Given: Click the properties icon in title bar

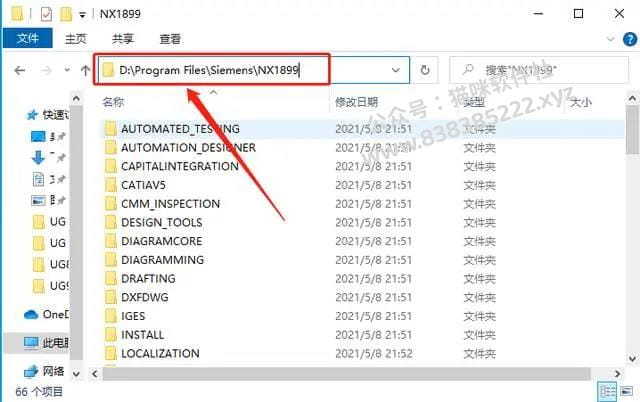Looking at the screenshot, I should point(46,14).
